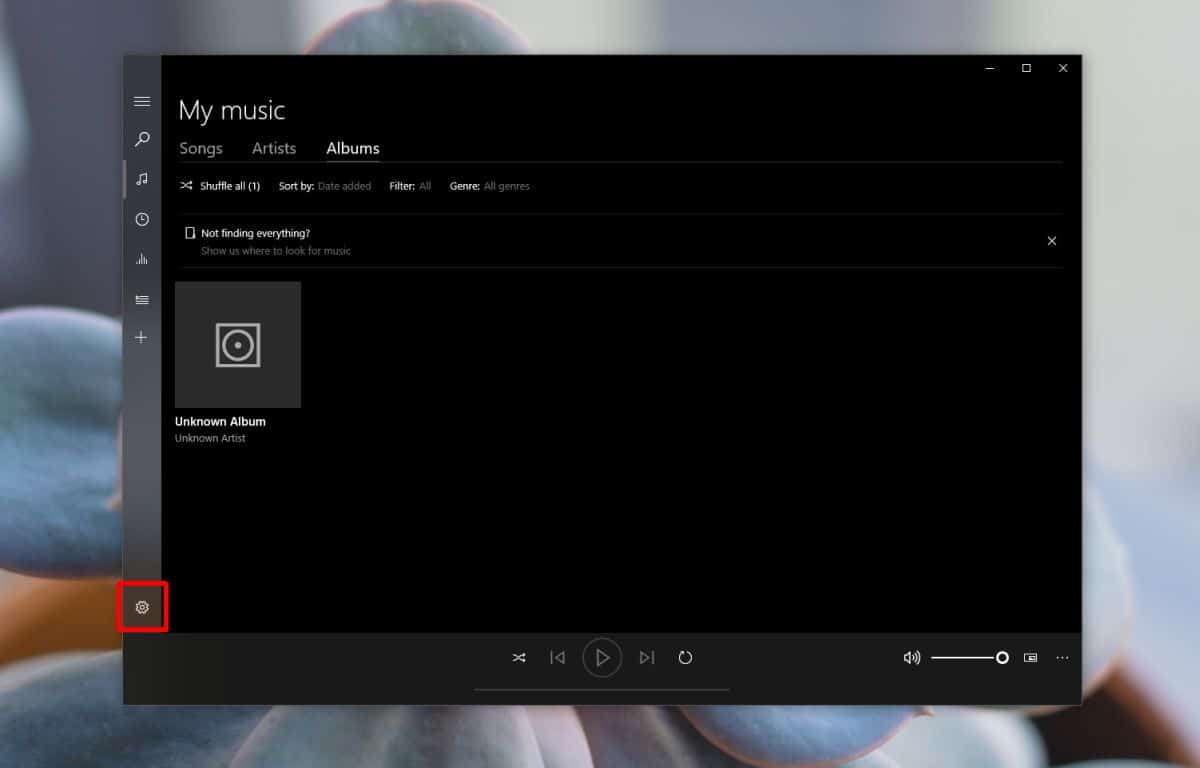Click the Unknown Artist label
Screen dimensions: 1200x768
pos(210,438)
